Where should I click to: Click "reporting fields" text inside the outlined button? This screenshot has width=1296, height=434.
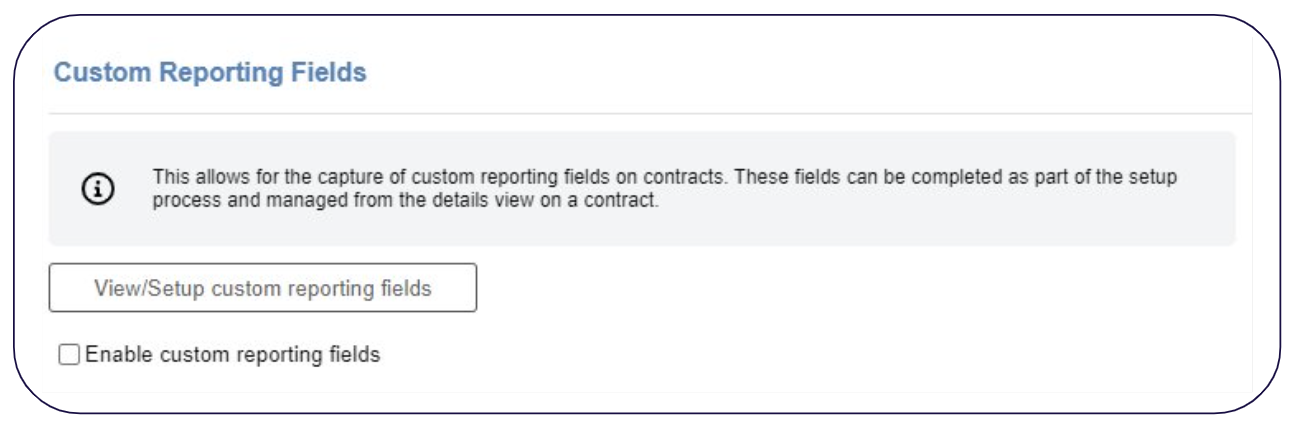click(x=371, y=288)
